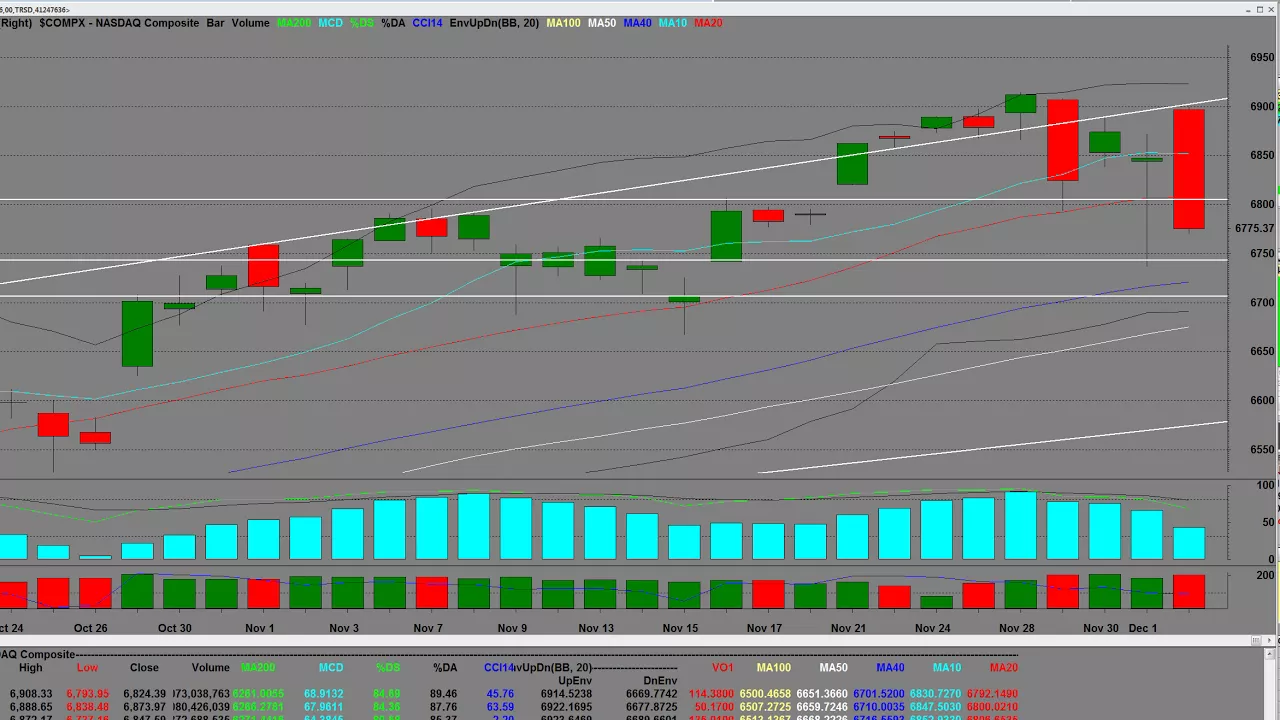
Task: Select High value 6,908.33 in table
Action: coord(31,694)
